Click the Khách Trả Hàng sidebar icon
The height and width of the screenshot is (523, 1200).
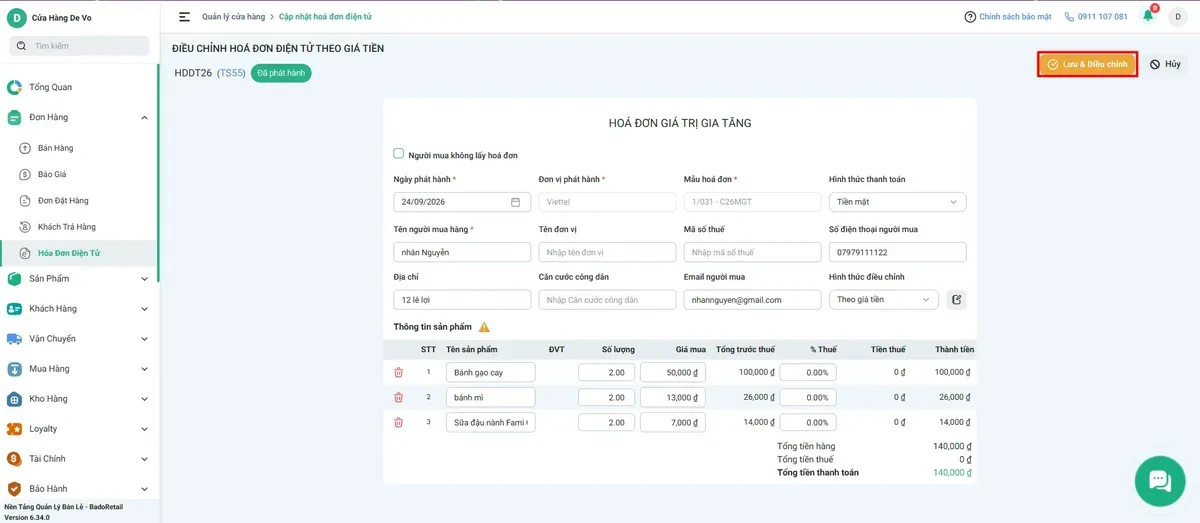26,227
